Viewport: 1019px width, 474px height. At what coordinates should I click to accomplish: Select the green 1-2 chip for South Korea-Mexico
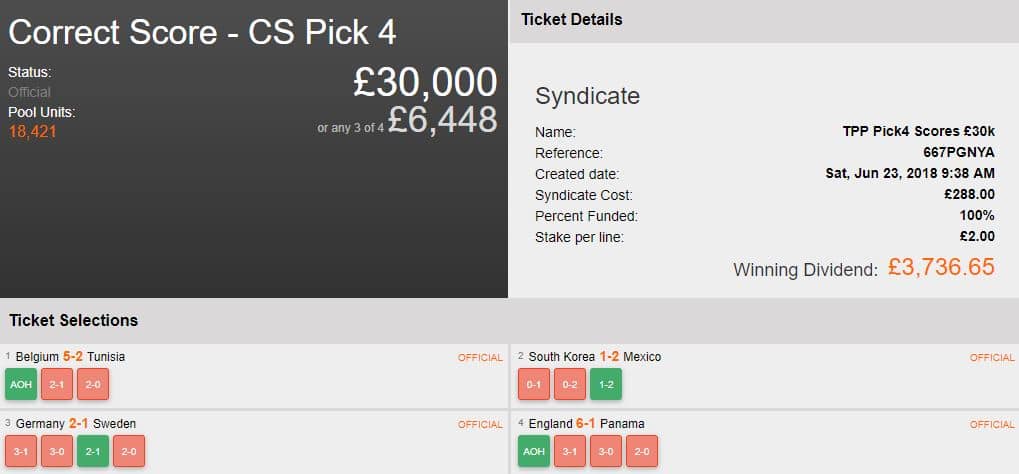(x=605, y=384)
